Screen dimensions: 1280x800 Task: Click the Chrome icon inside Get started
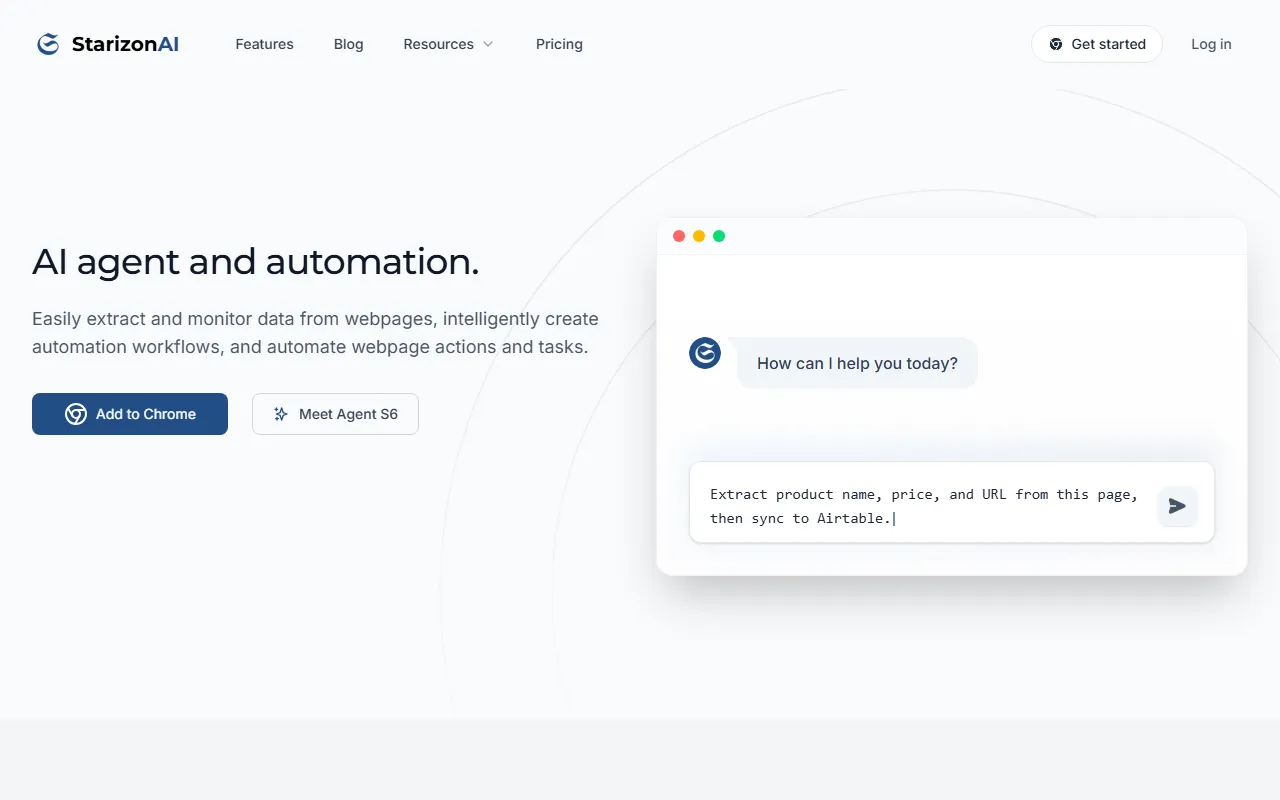pos(1056,44)
